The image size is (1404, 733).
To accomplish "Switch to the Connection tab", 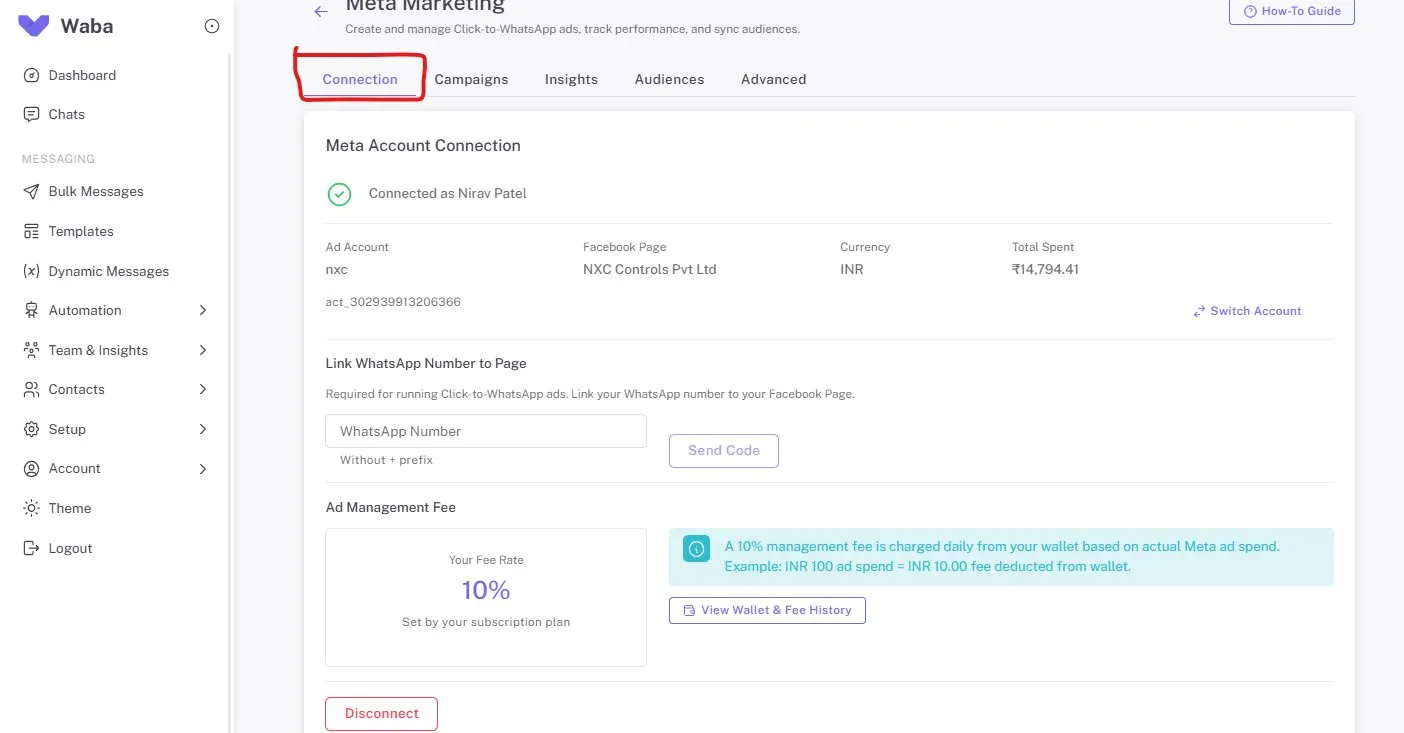I will 360,79.
